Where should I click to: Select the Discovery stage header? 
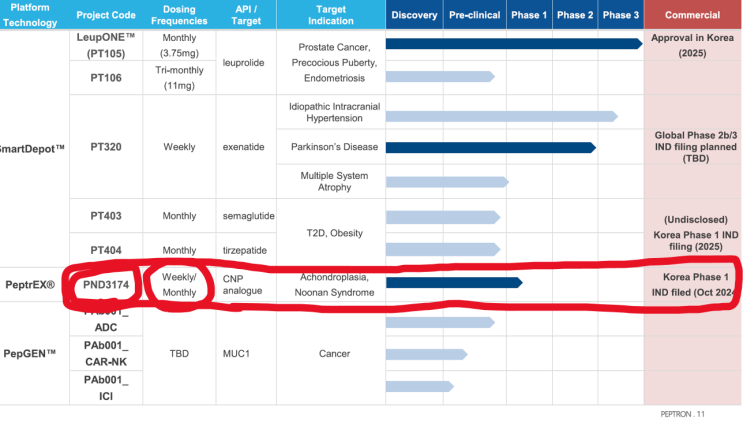(x=414, y=15)
